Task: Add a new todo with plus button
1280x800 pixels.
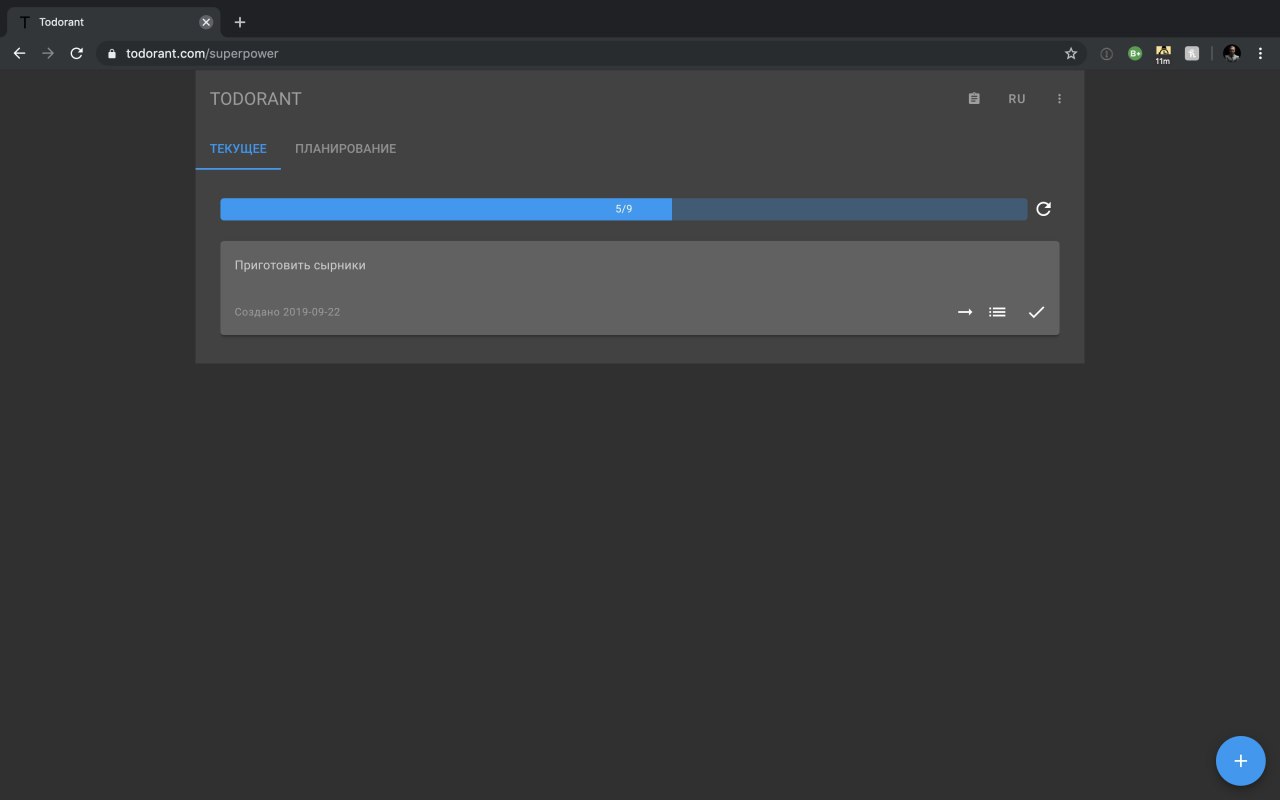Action: tap(1241, 761)
